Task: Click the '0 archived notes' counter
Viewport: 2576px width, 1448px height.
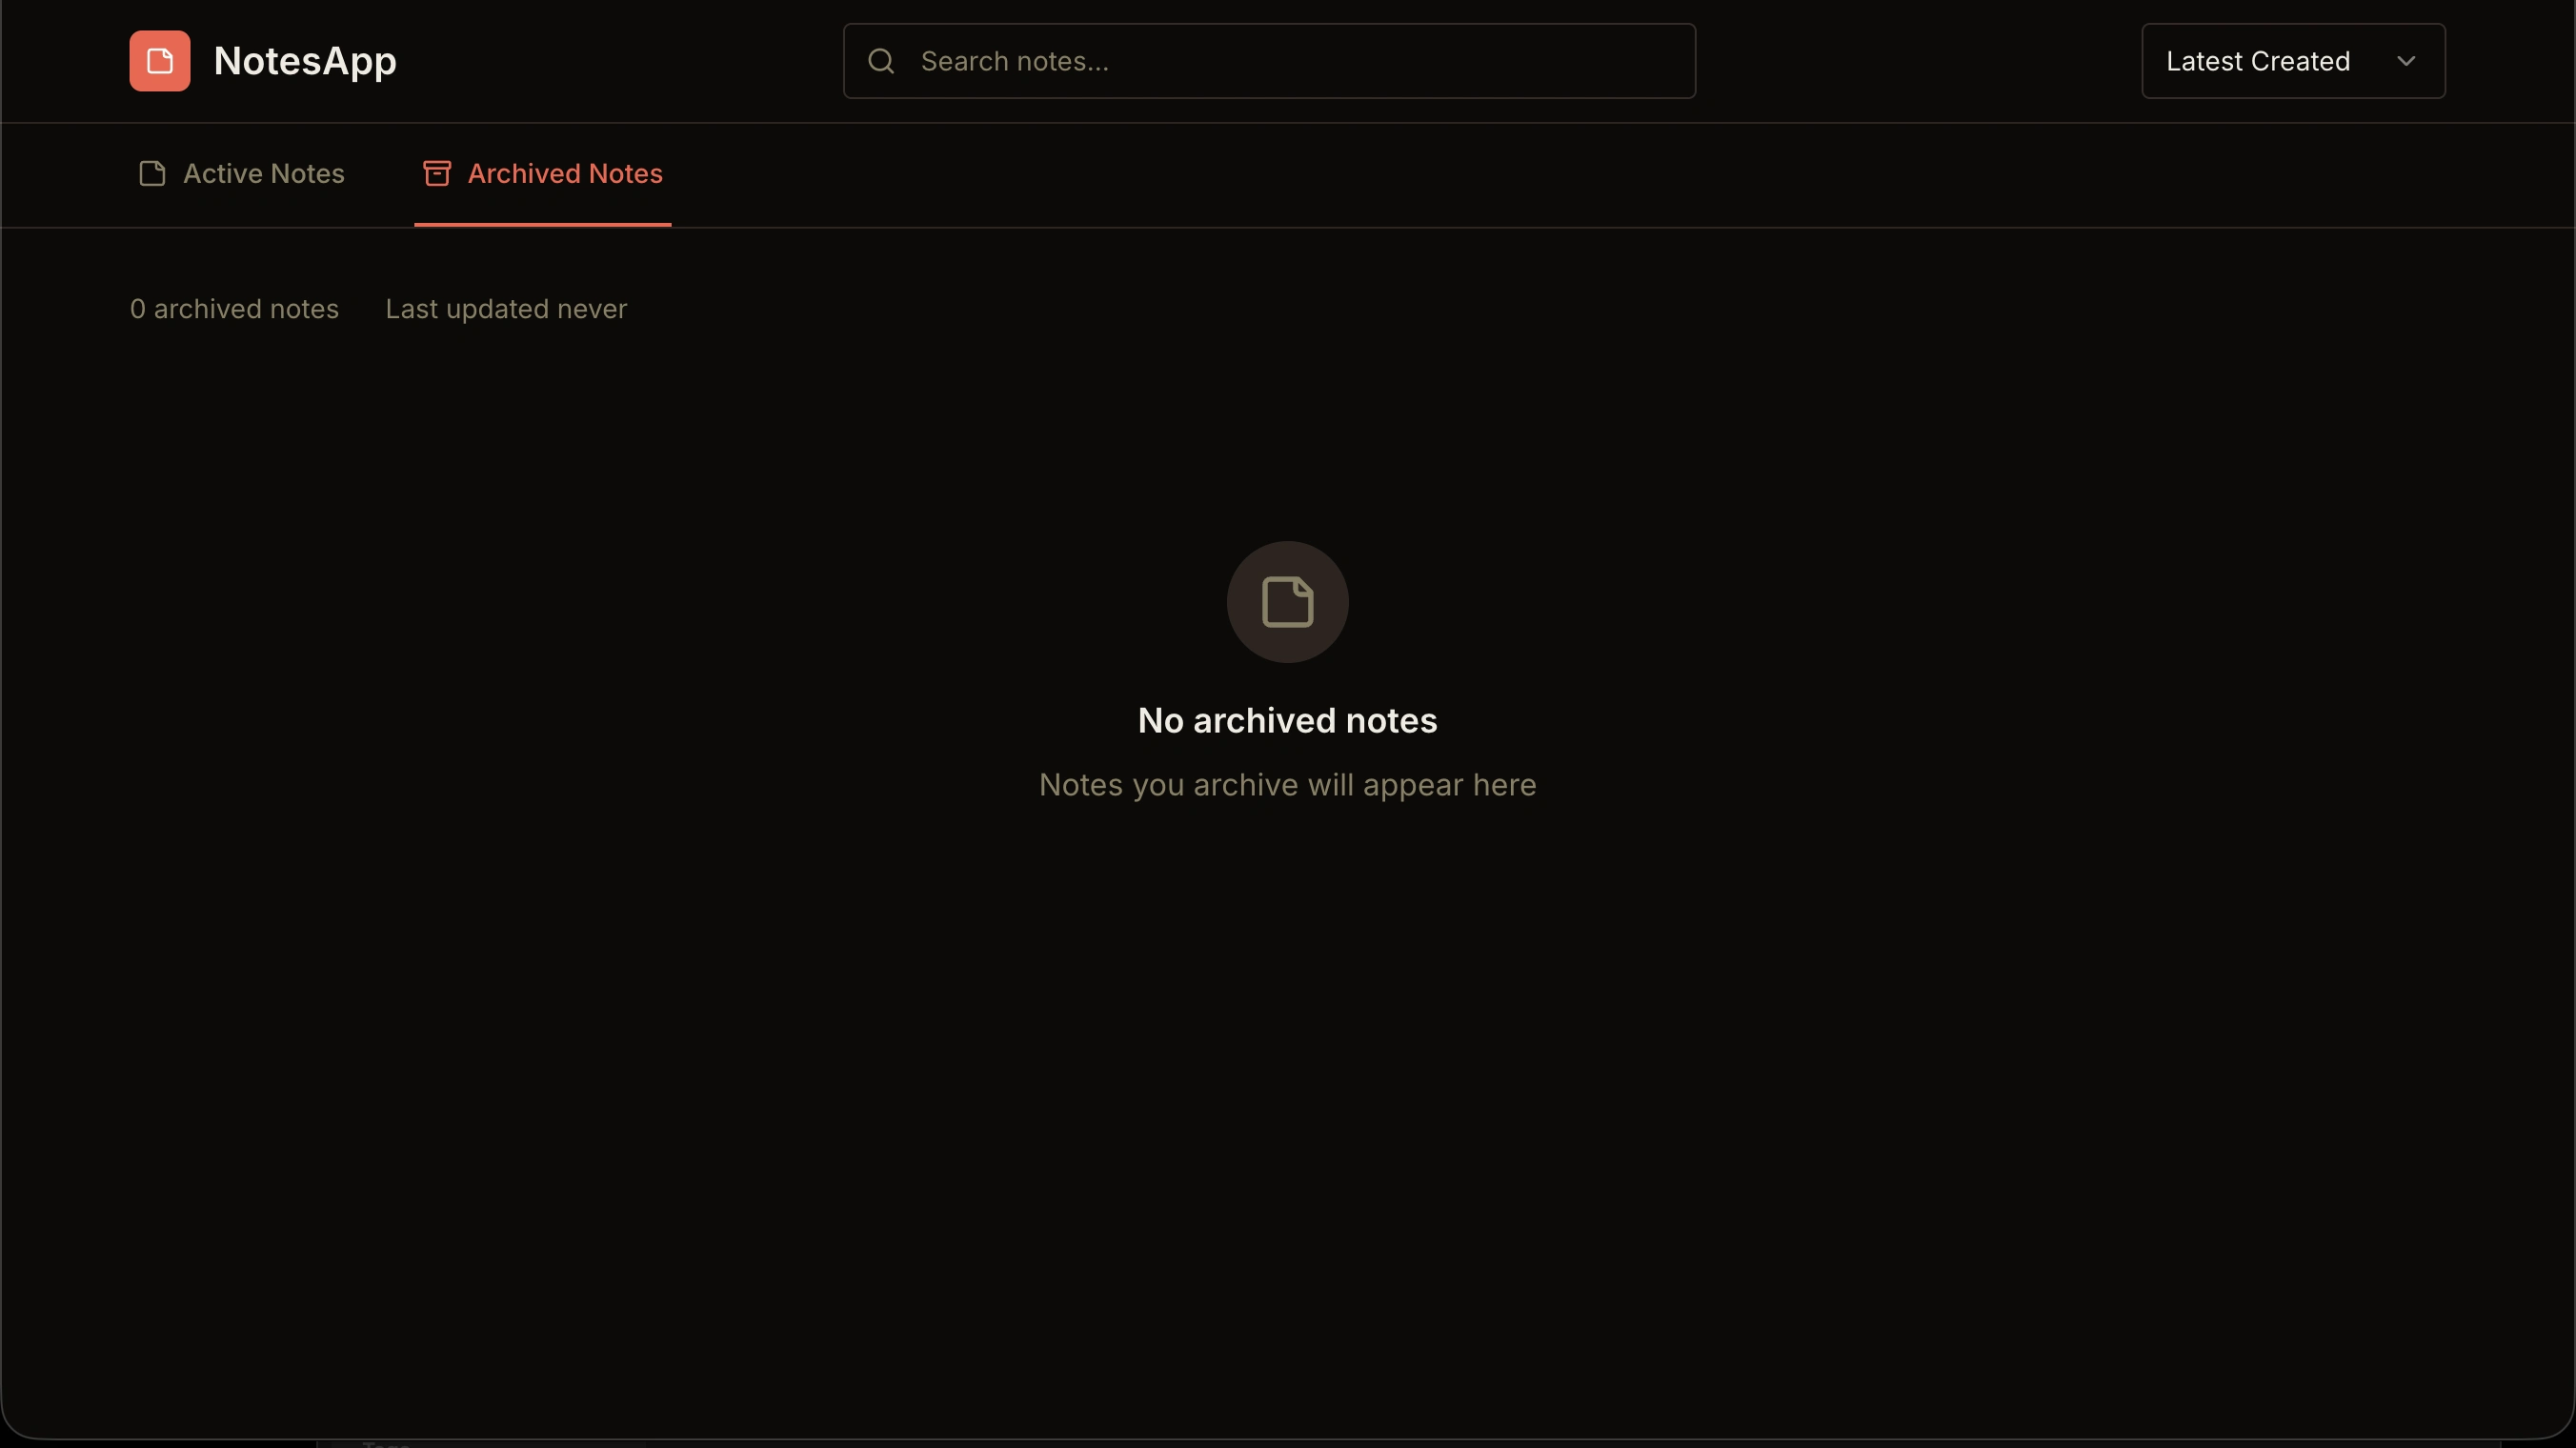Action: tap(234, 309)
